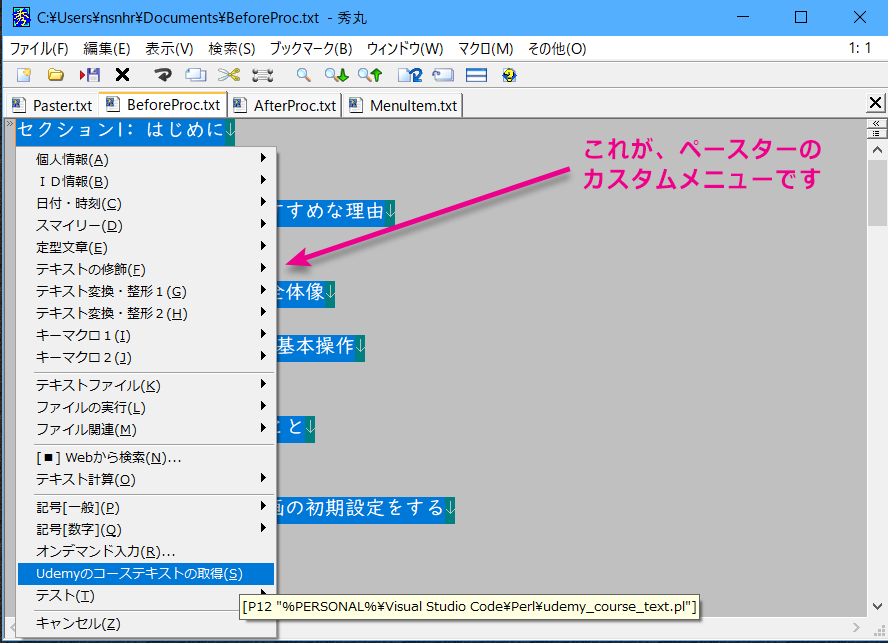Click the list icon above the scrollbar
888x643 pixels.
coord(876,133)
